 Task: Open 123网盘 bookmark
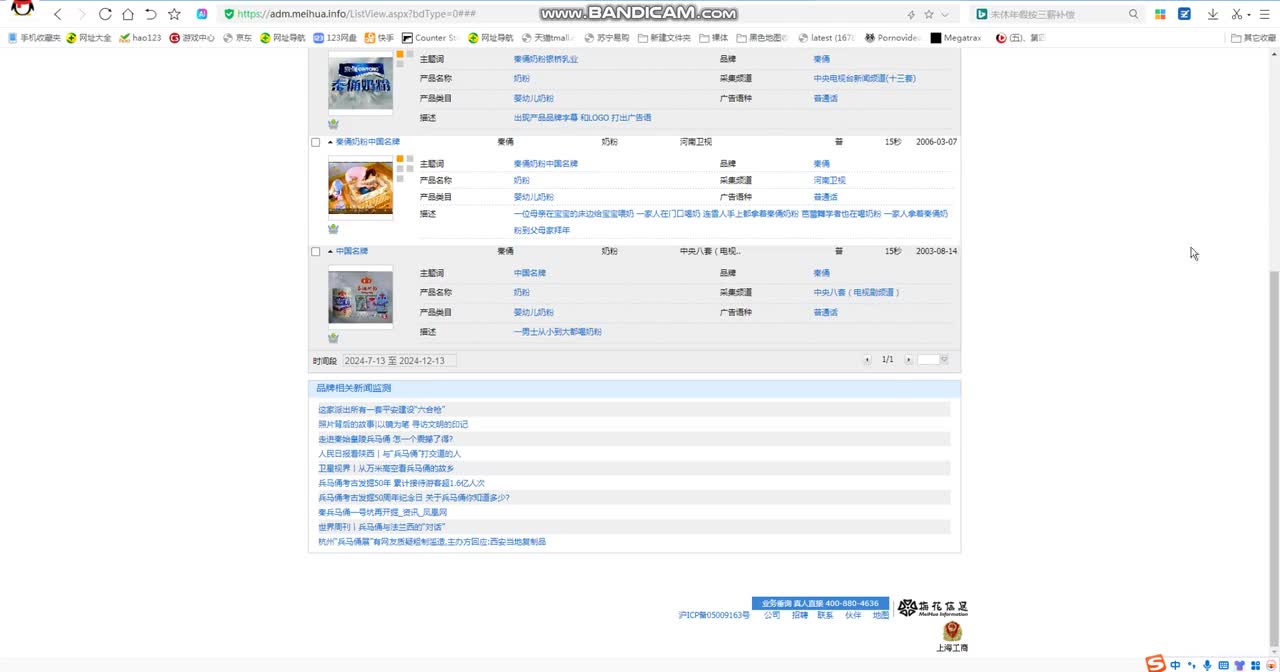pyautogui.click(x=335, y=38)
